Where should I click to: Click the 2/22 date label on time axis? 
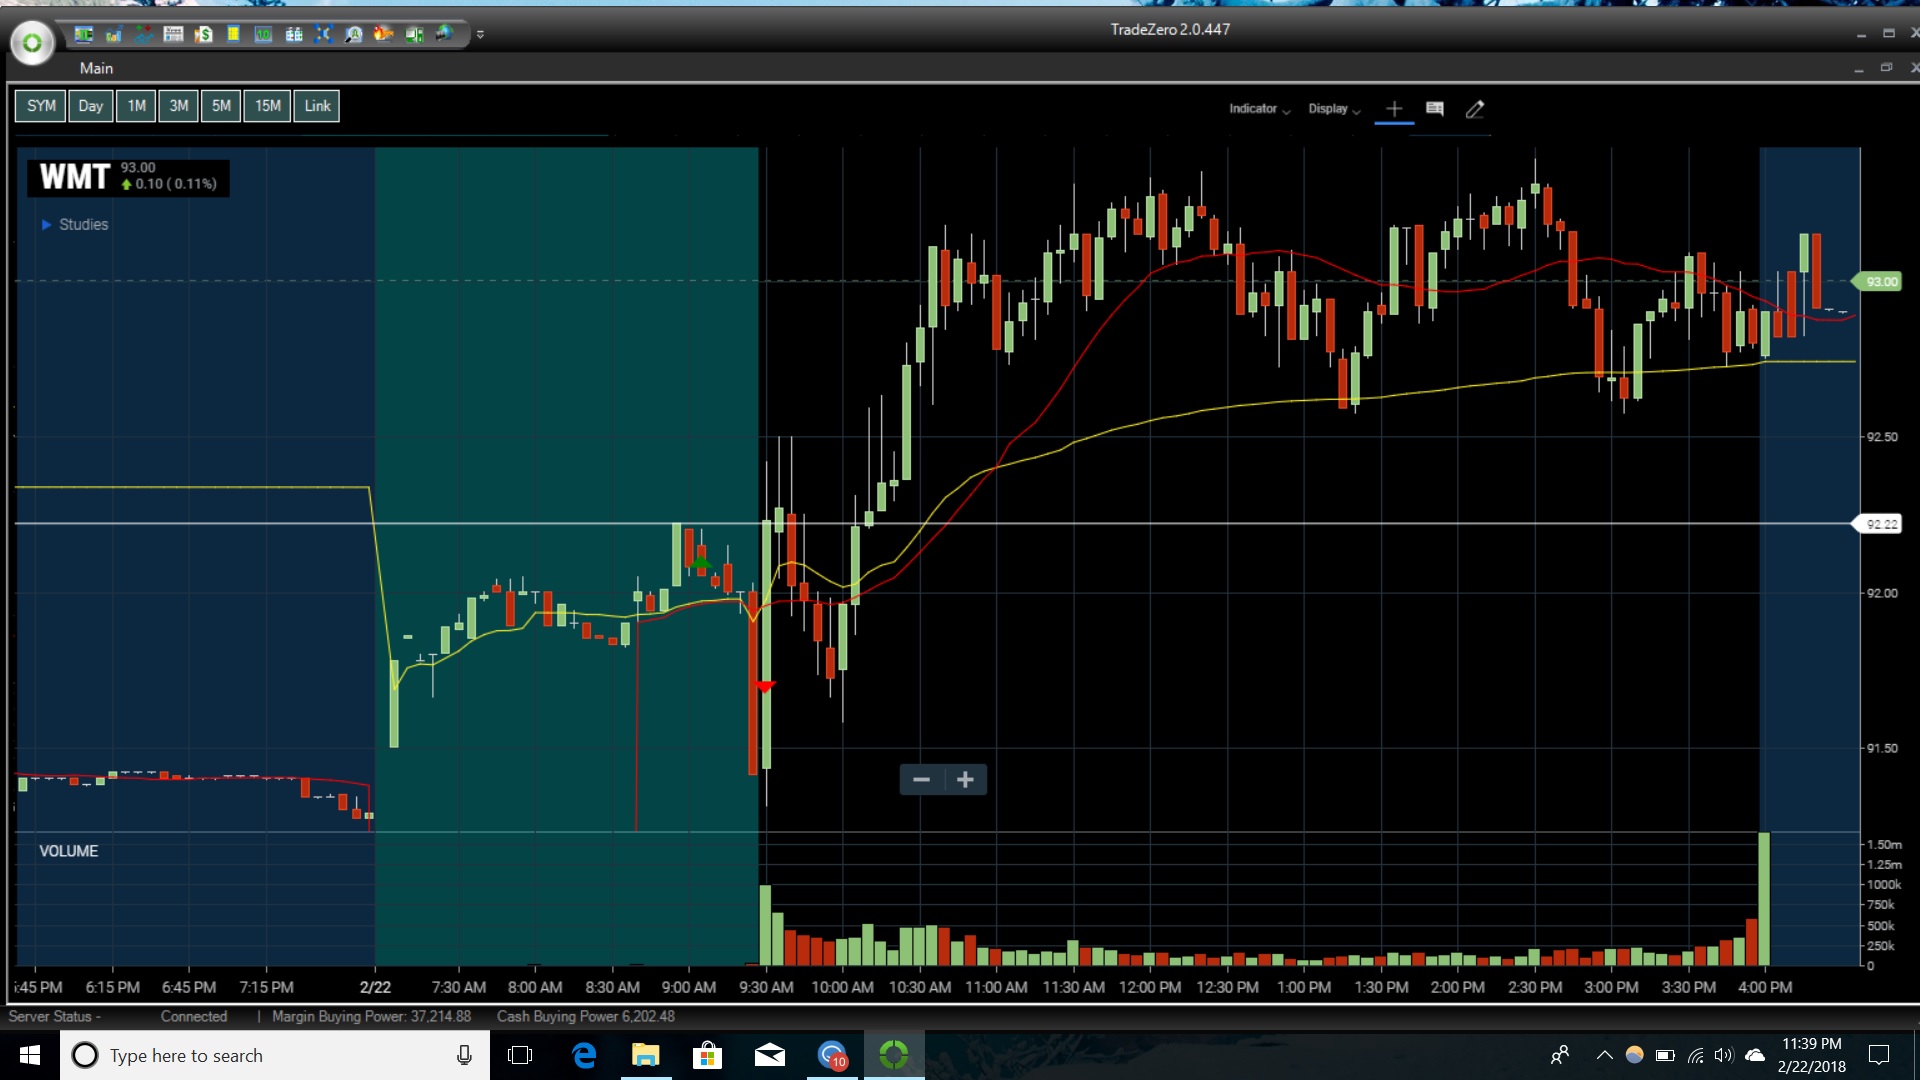point(375,987)
